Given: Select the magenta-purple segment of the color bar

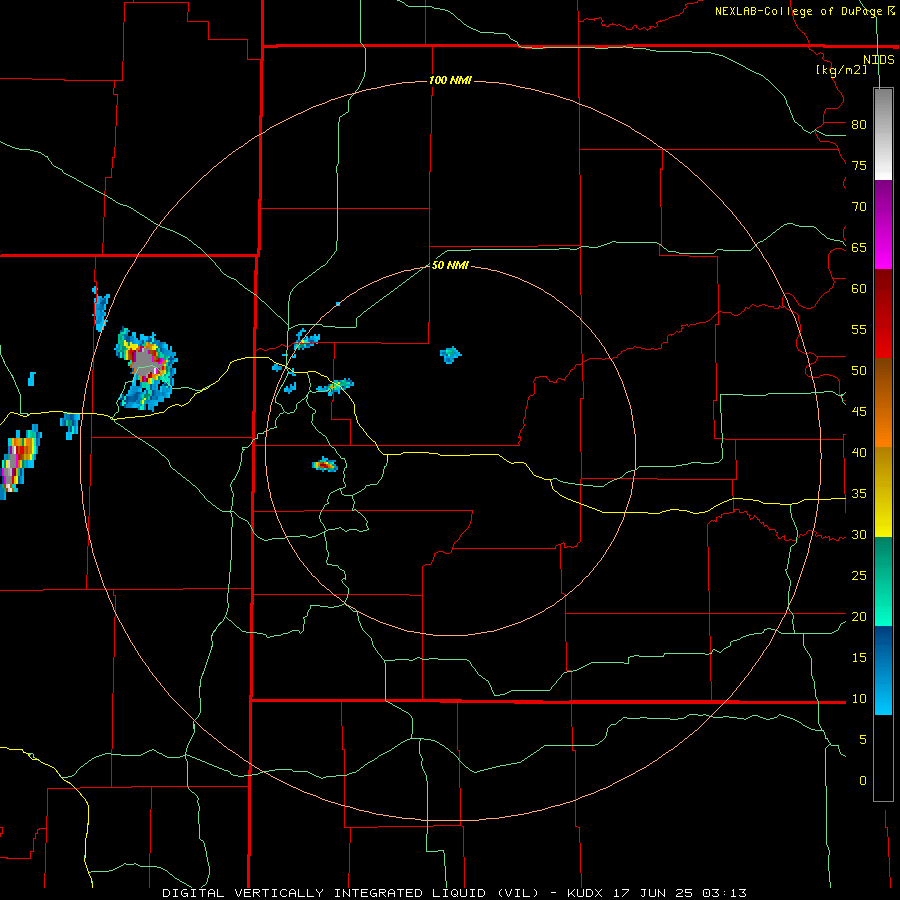Looking at the screenshot, I should coord(883,224).
